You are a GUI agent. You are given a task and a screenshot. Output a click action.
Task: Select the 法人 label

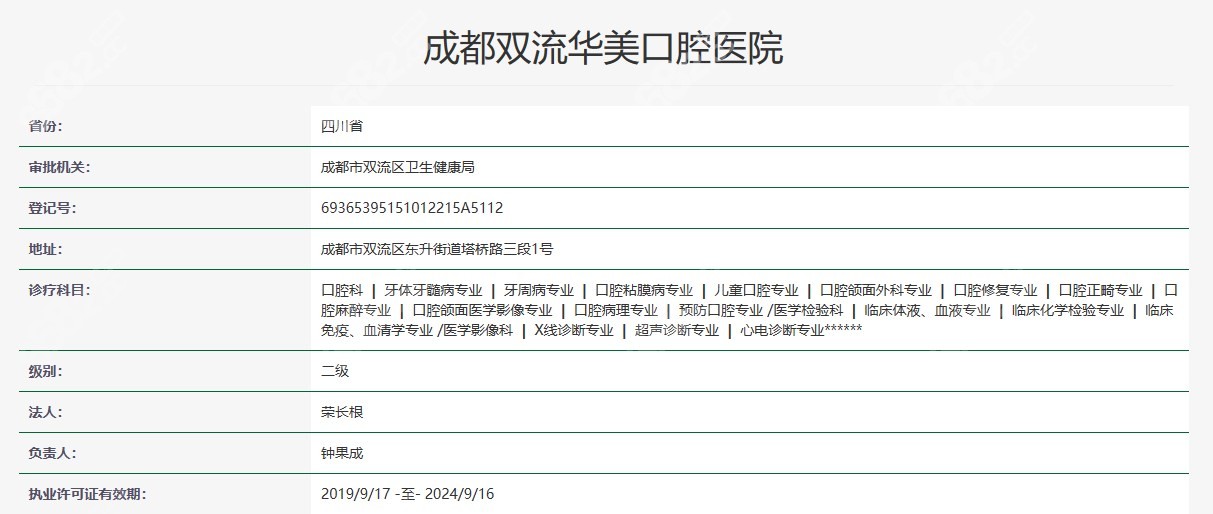pos(45,412)
